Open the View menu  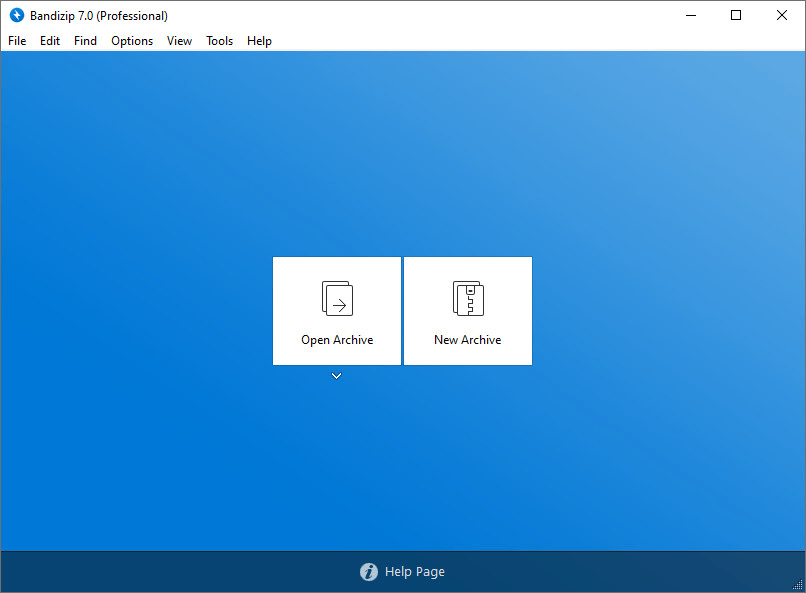(x=179, y=41)
